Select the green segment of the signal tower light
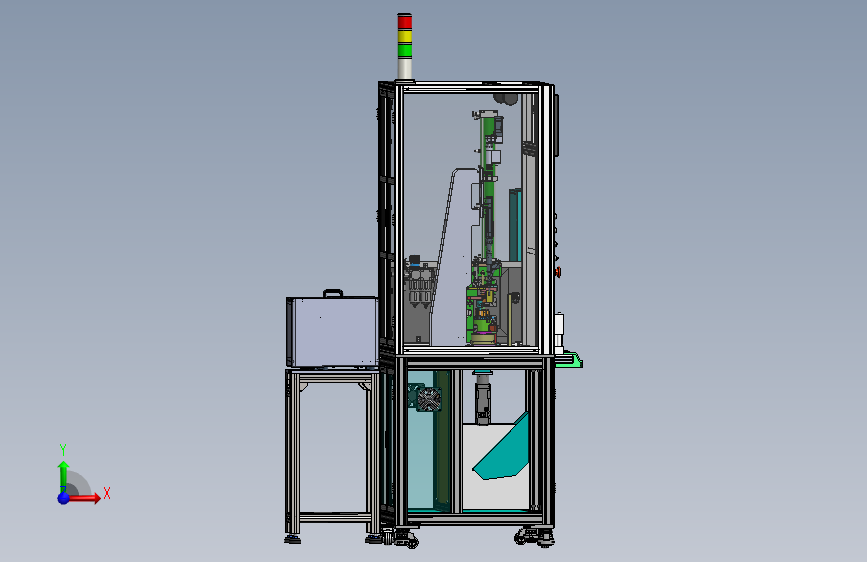 pyautogui.click(x=405, y=50)
